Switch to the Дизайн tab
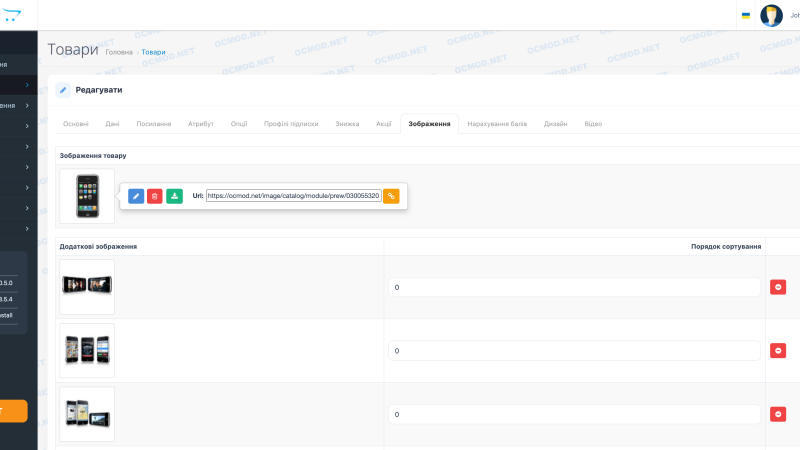800x450 pixels. [x=555, y=124]
